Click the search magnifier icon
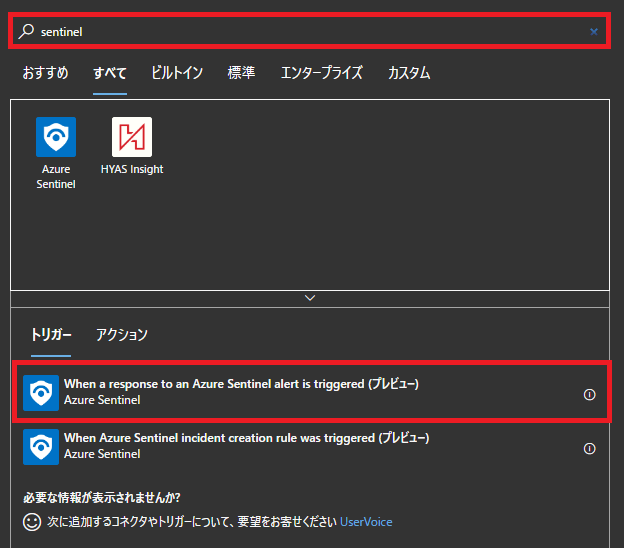624x548 pixels. click(x=26, y=31)
